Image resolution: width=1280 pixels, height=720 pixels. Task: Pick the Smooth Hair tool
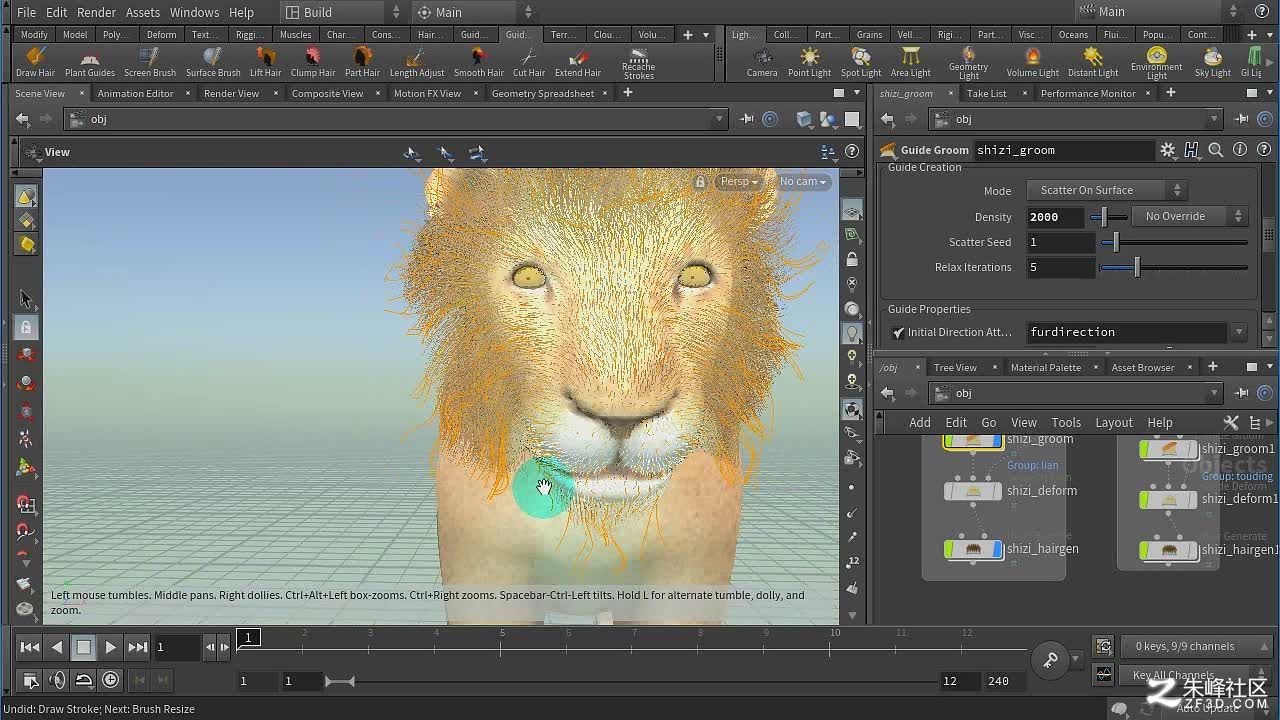[x=479, y=62]
